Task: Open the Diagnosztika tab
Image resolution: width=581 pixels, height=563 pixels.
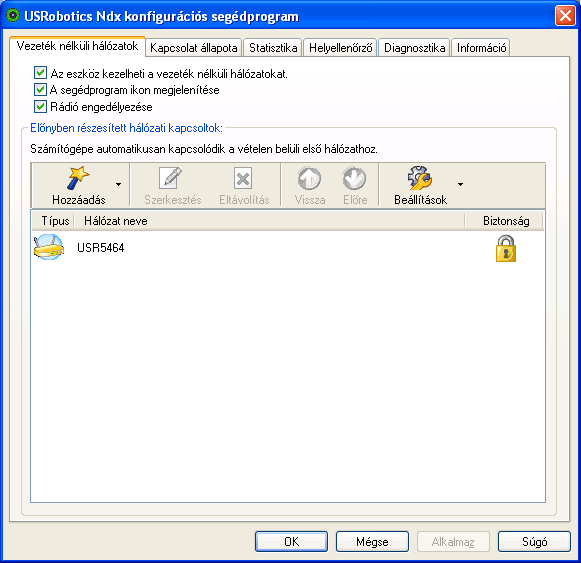Action: [414, 48]
